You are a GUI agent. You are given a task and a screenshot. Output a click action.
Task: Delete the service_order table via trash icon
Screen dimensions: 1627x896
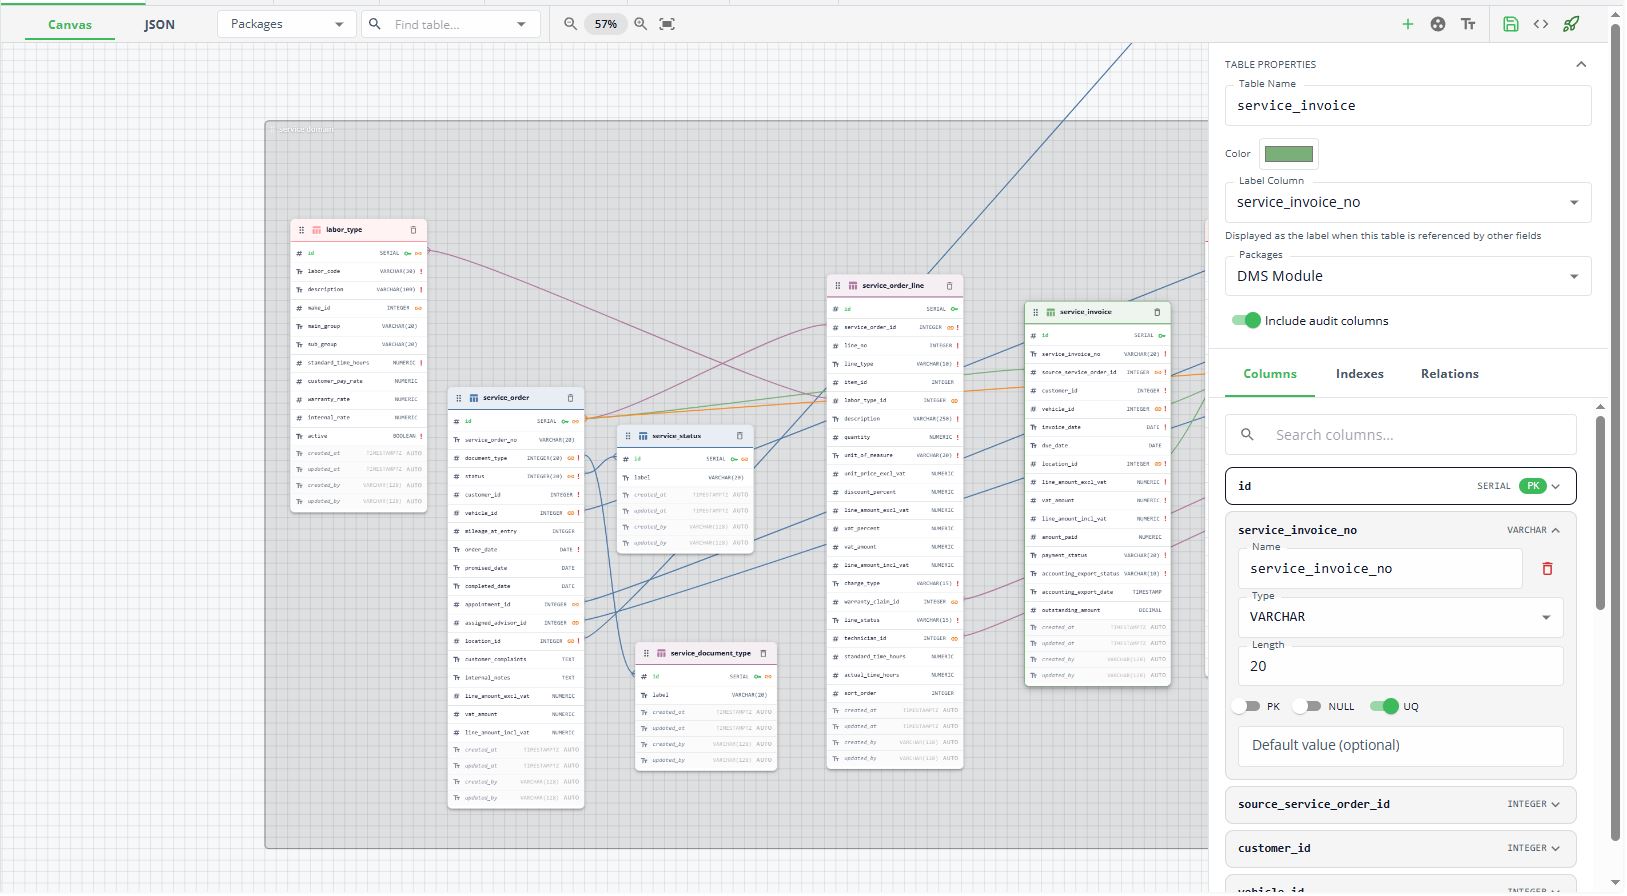tap(571, 398)
